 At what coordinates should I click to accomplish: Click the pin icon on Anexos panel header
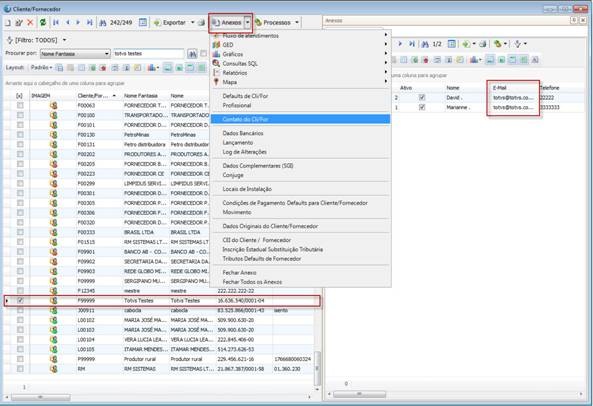574,20
